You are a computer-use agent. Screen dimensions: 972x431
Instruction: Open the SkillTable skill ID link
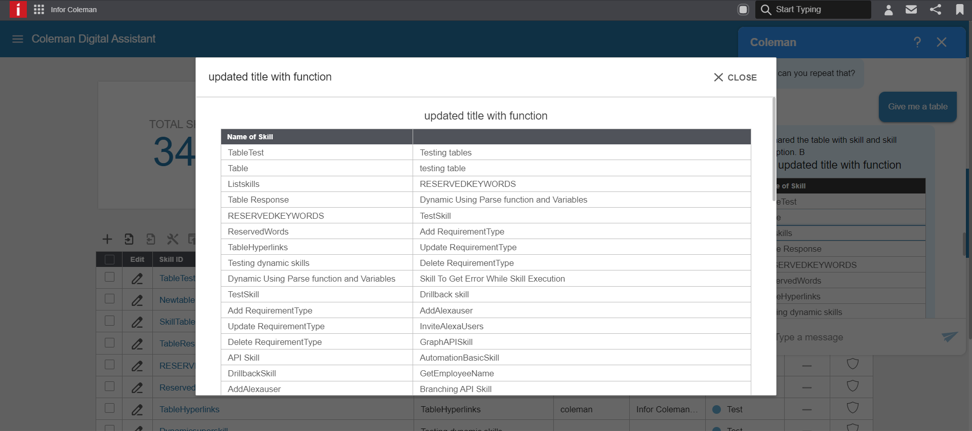177,322
